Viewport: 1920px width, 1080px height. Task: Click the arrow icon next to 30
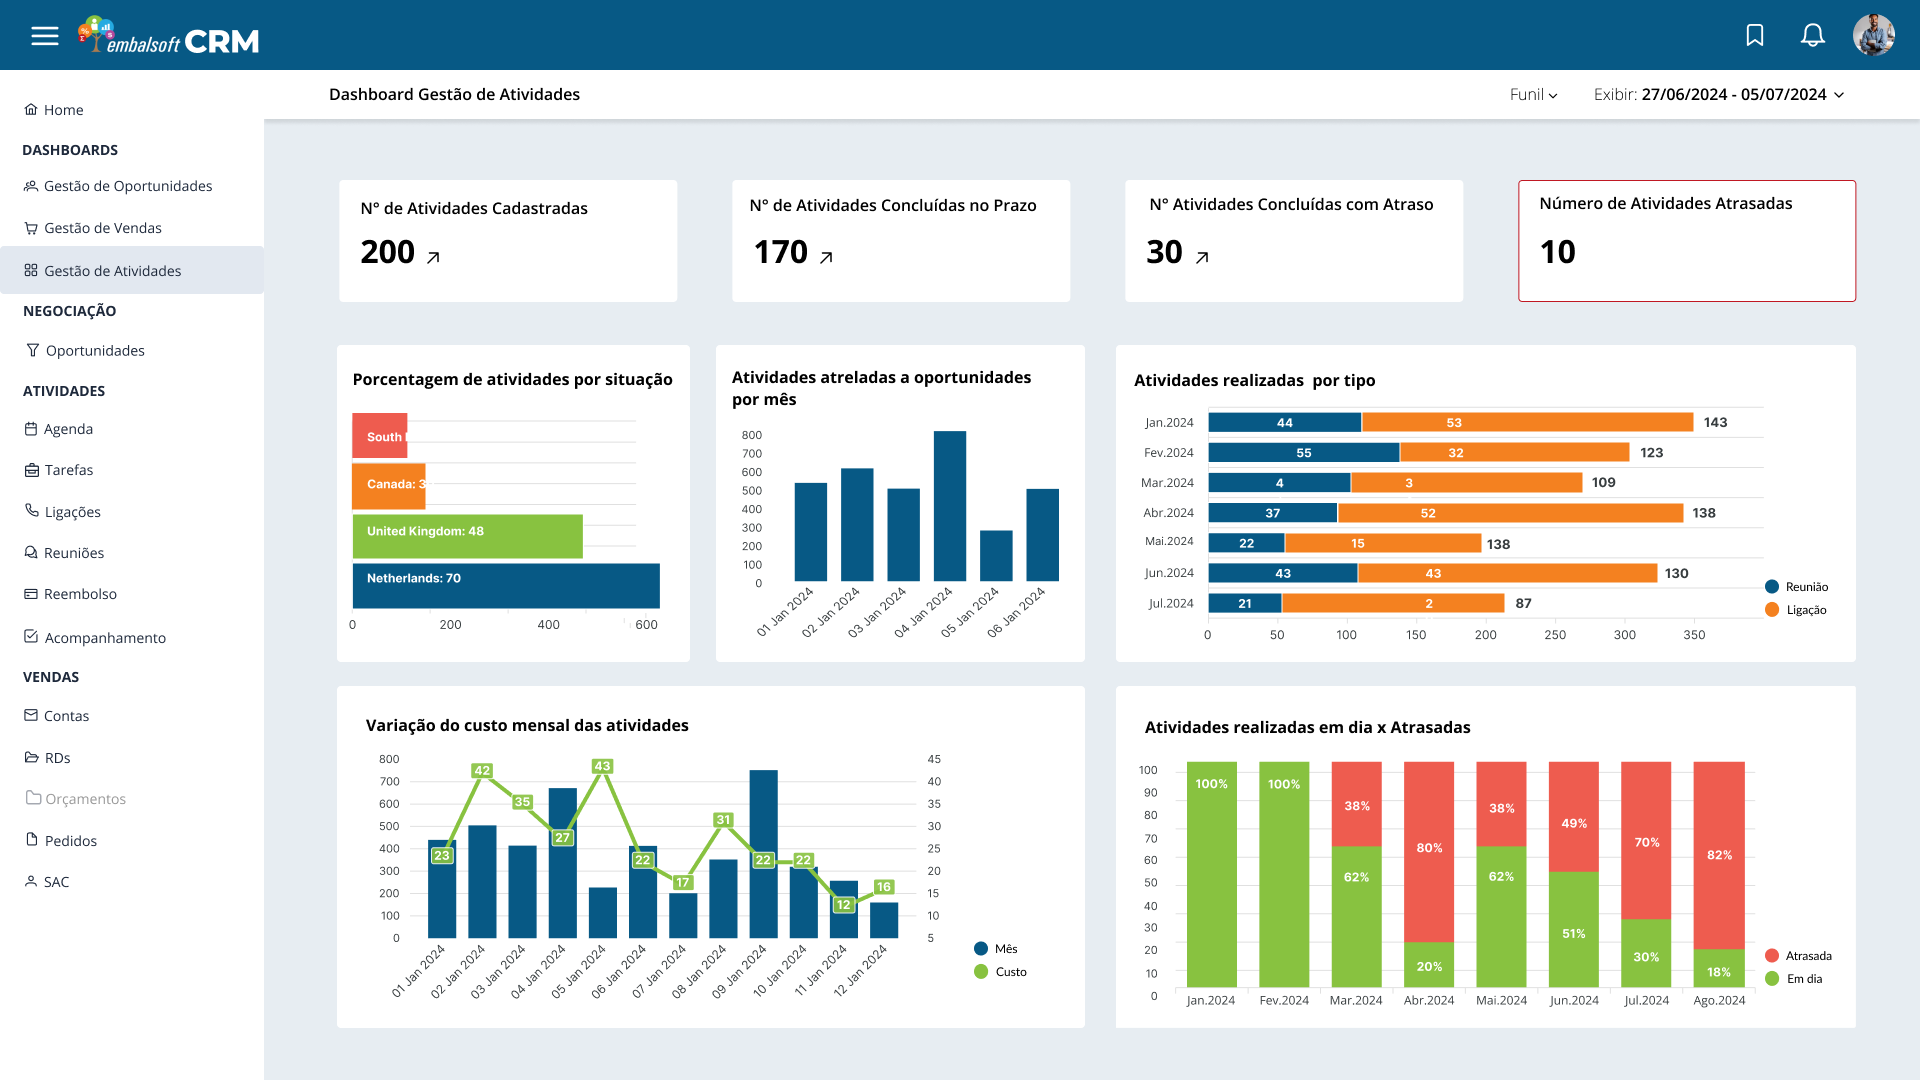(1202, 258)
